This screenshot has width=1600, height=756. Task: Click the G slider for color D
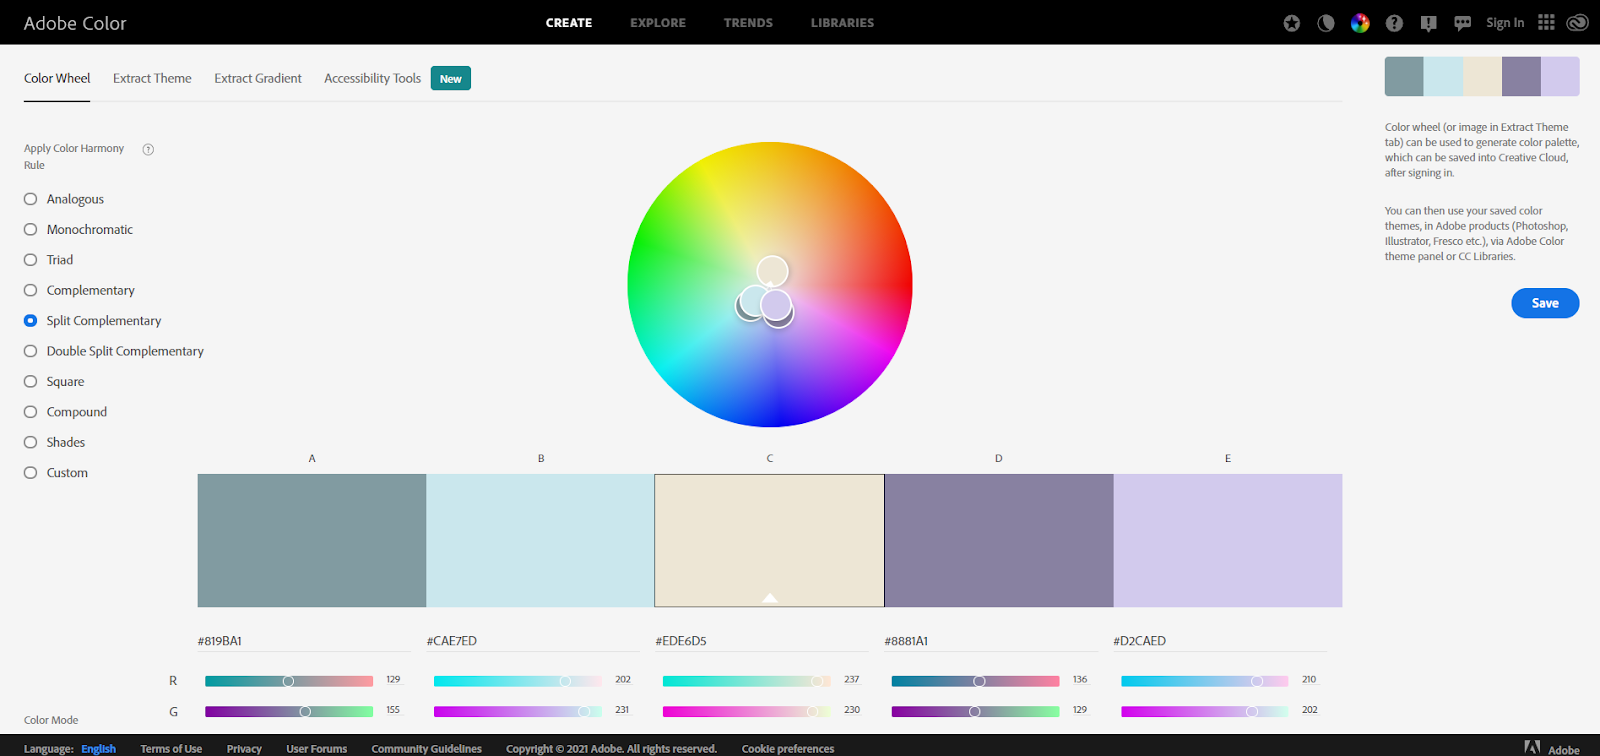[x=976, y=711]
